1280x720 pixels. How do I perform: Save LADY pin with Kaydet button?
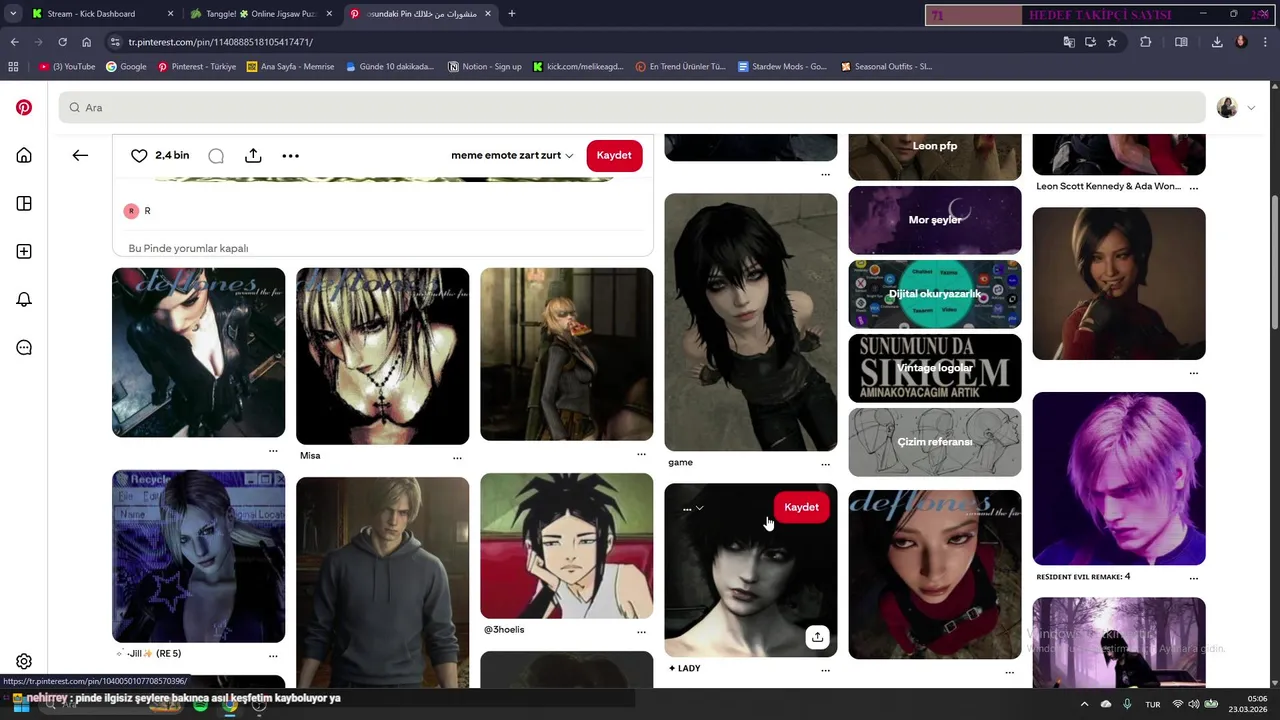point(801,507)
